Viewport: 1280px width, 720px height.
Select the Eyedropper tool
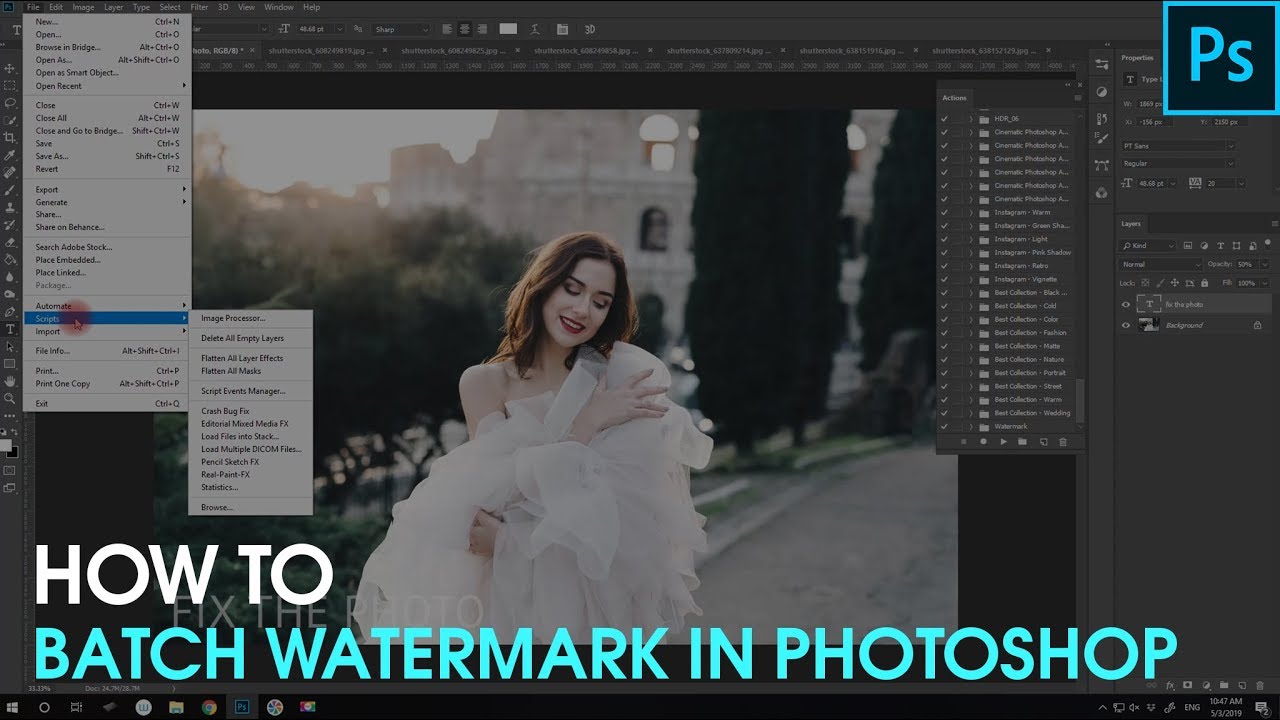[x=11, y=155]
